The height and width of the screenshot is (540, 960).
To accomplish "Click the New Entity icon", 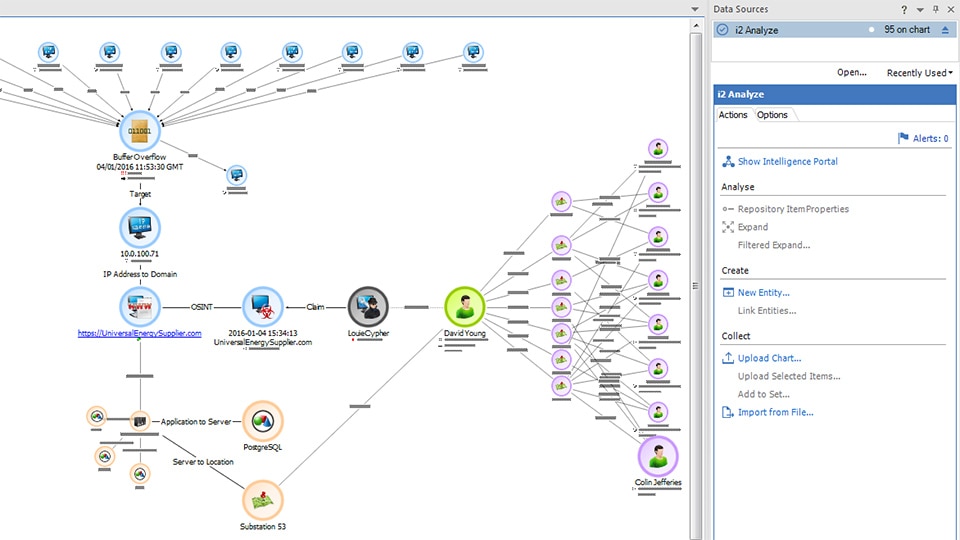I will [728, 293].
